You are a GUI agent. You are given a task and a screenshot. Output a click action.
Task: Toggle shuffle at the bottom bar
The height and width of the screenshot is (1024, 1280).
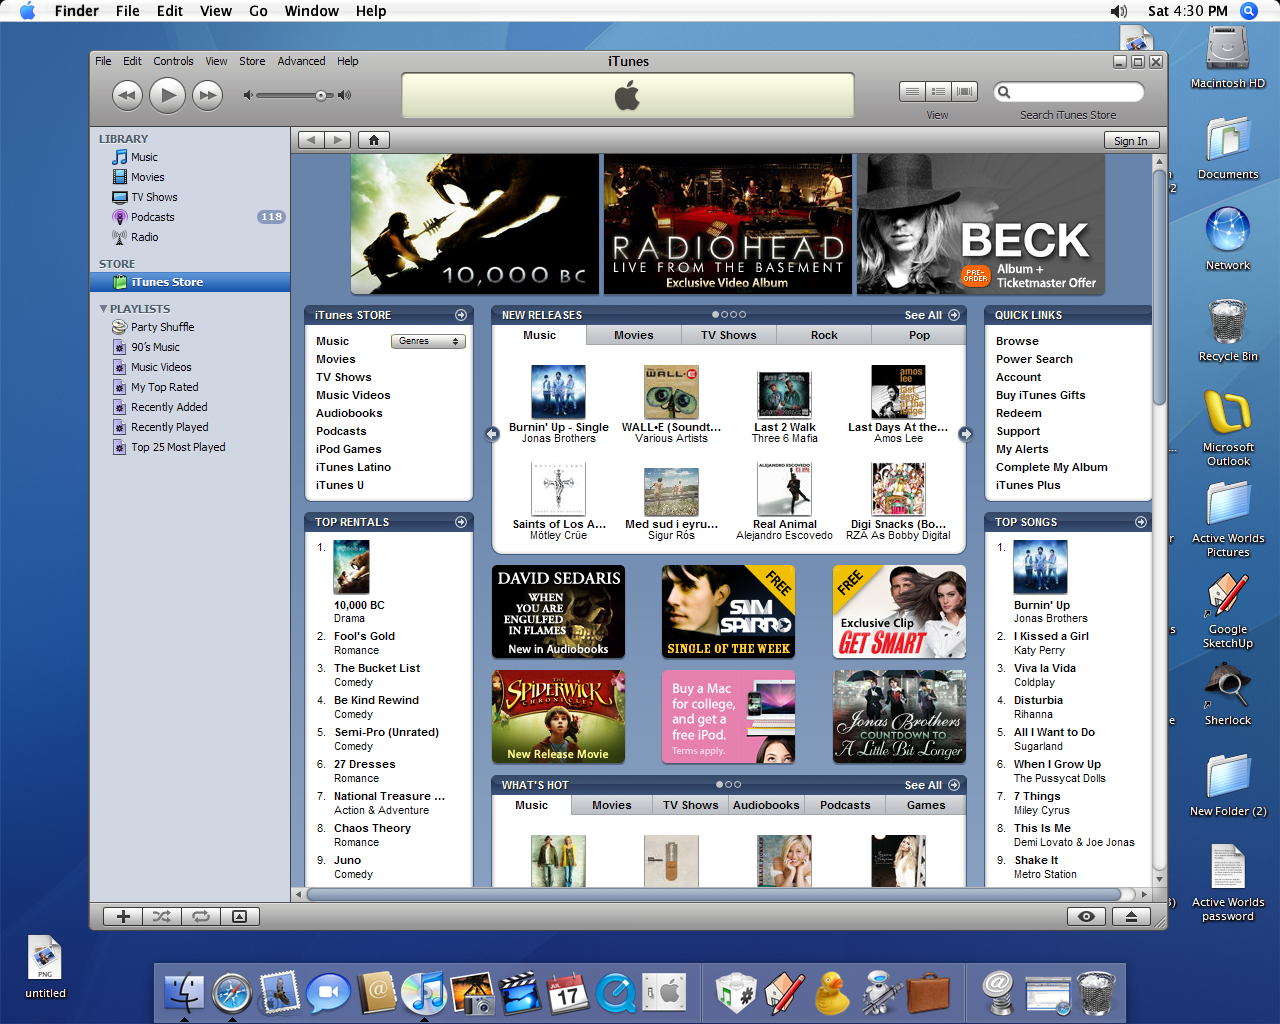click(x=162, y=916)
